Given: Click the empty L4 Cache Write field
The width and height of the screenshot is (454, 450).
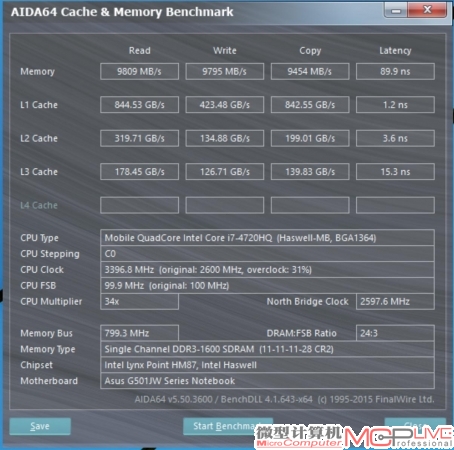Looking at the screenshot, I should (x=225, y=205).
